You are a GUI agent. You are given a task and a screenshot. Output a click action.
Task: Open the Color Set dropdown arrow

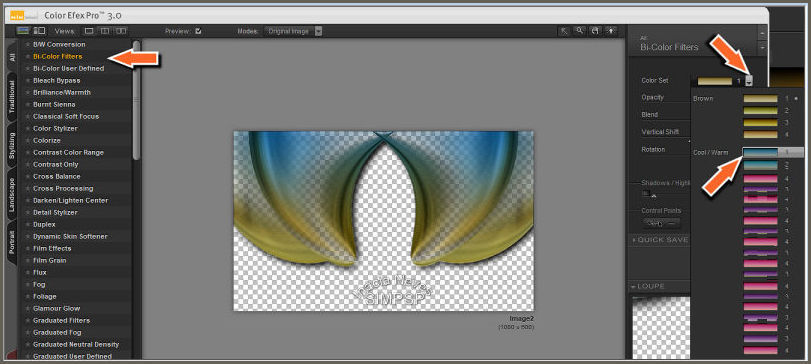[x=749, y=81]
